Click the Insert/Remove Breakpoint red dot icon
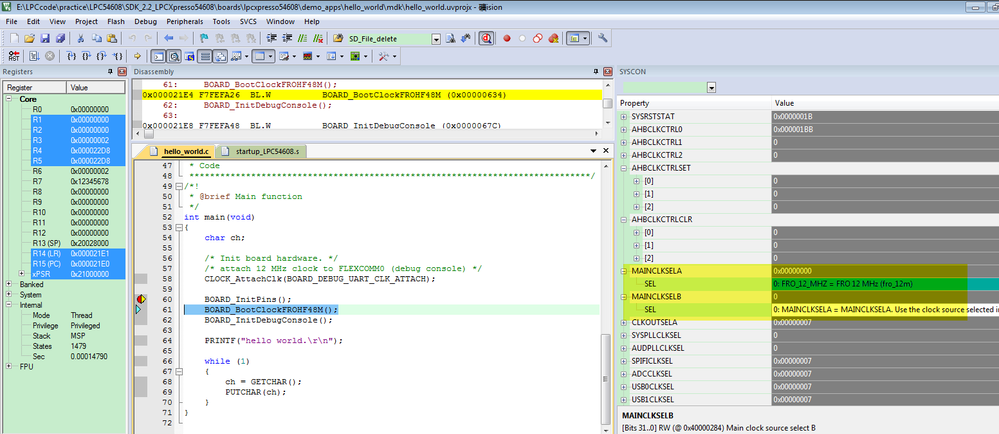The width and height of the screenshot is (999, 434). 506,38
